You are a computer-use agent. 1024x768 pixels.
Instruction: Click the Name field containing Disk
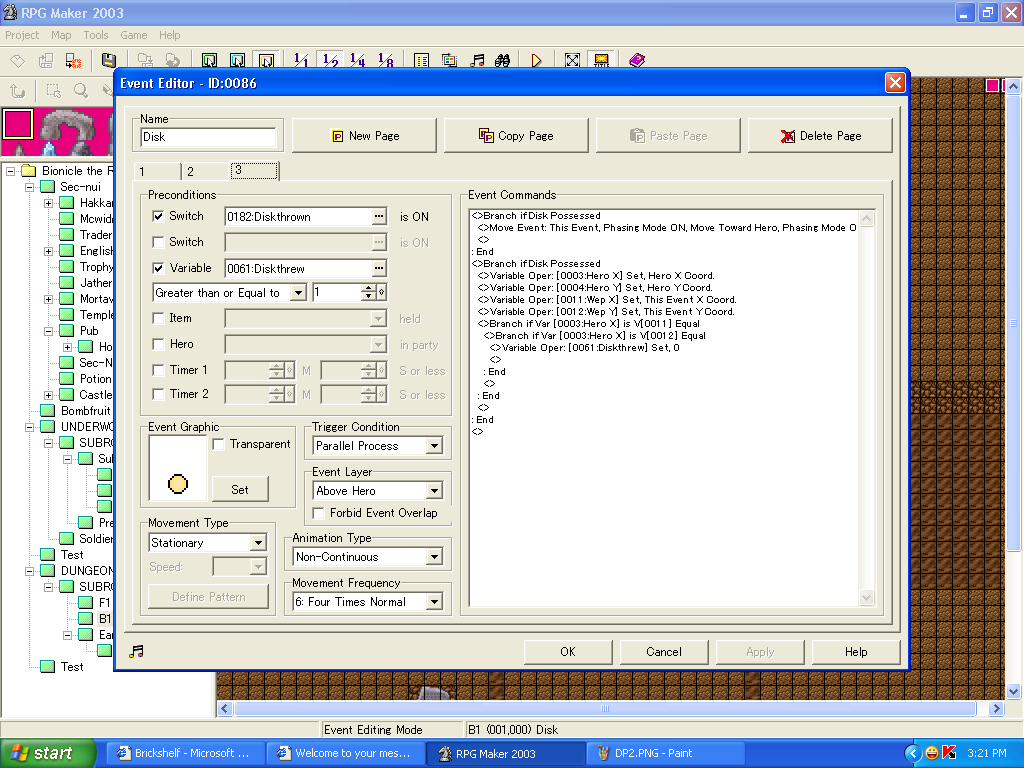click(x=208, y=137)
